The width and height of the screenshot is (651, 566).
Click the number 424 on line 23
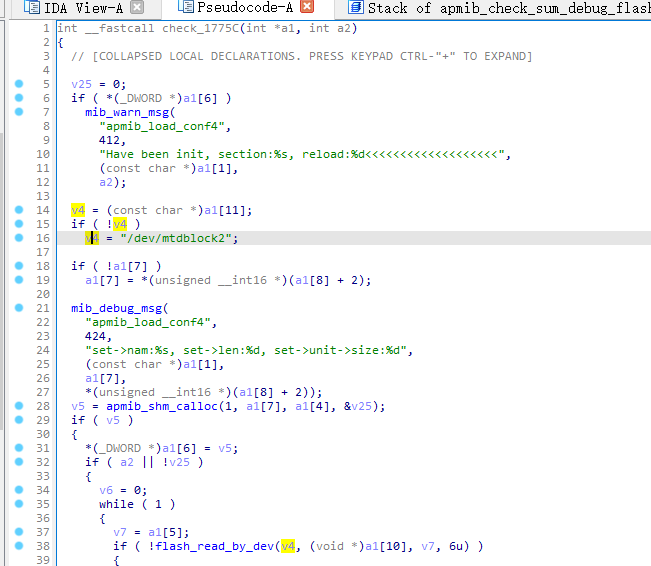[95, 336]
